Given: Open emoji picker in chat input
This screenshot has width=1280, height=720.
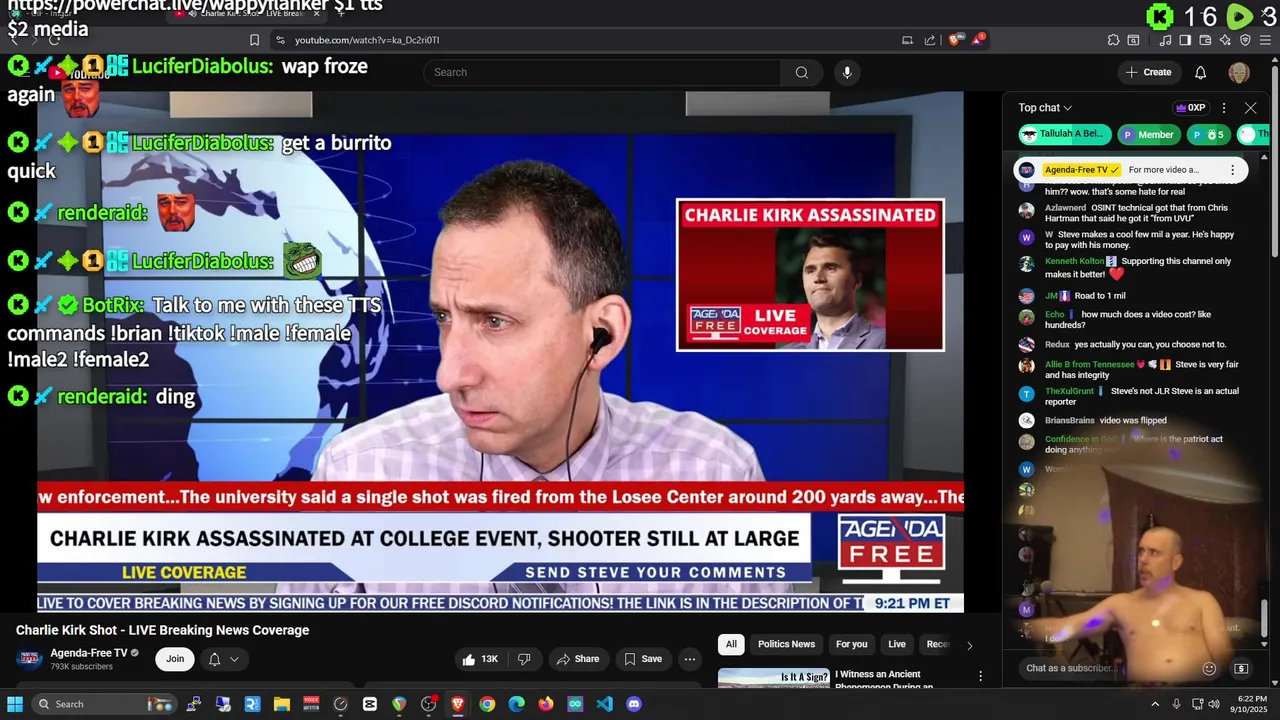Looking at the screenshot, I should (x=1209, y=668).
